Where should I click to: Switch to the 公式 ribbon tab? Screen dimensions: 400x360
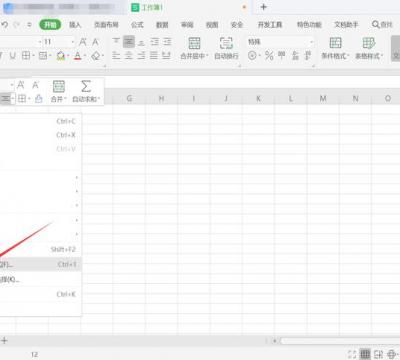coord(137,25)
